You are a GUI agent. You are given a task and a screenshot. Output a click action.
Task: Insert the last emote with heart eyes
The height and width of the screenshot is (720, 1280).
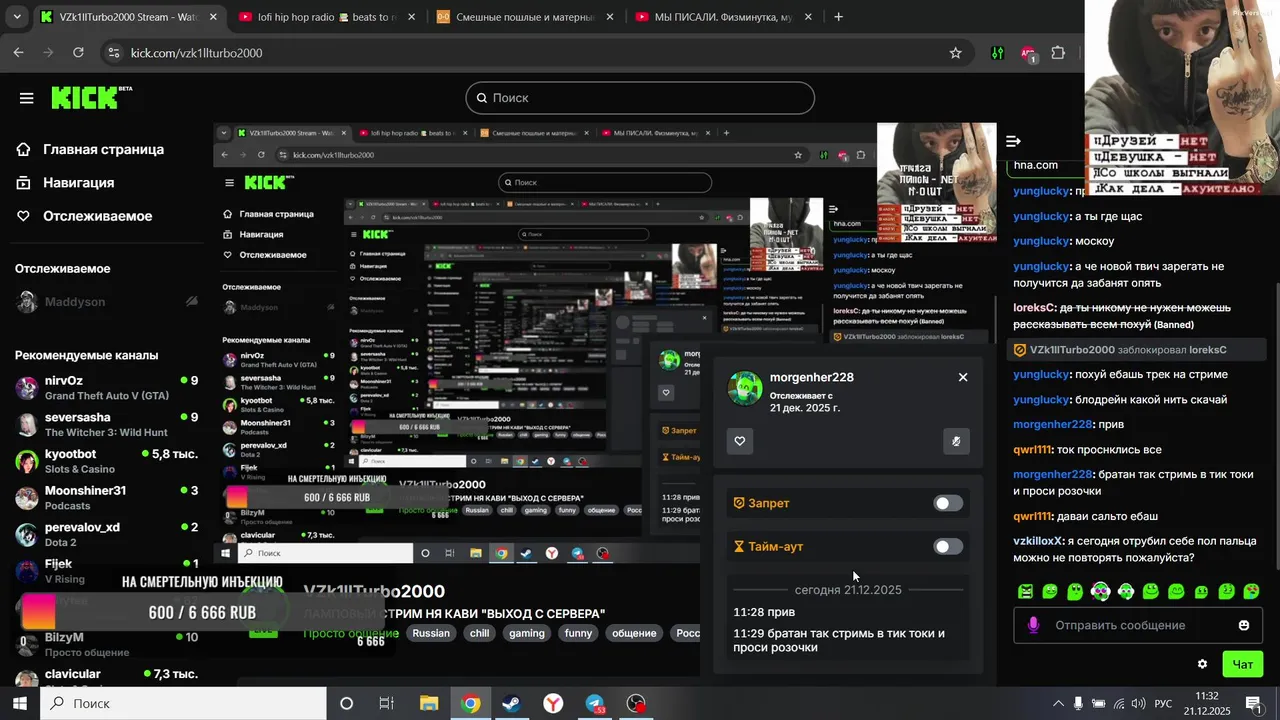pyautogui.click(x=1251, y=592)
